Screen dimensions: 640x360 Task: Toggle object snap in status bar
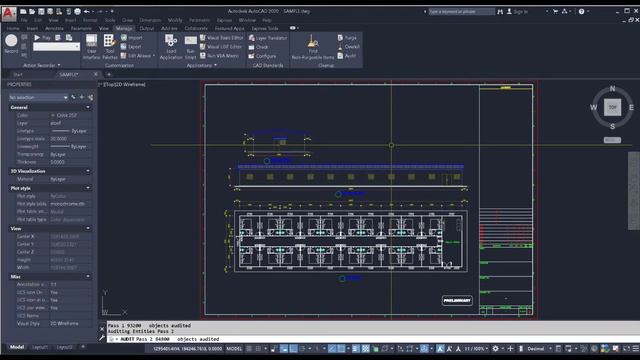coord(341,349)
